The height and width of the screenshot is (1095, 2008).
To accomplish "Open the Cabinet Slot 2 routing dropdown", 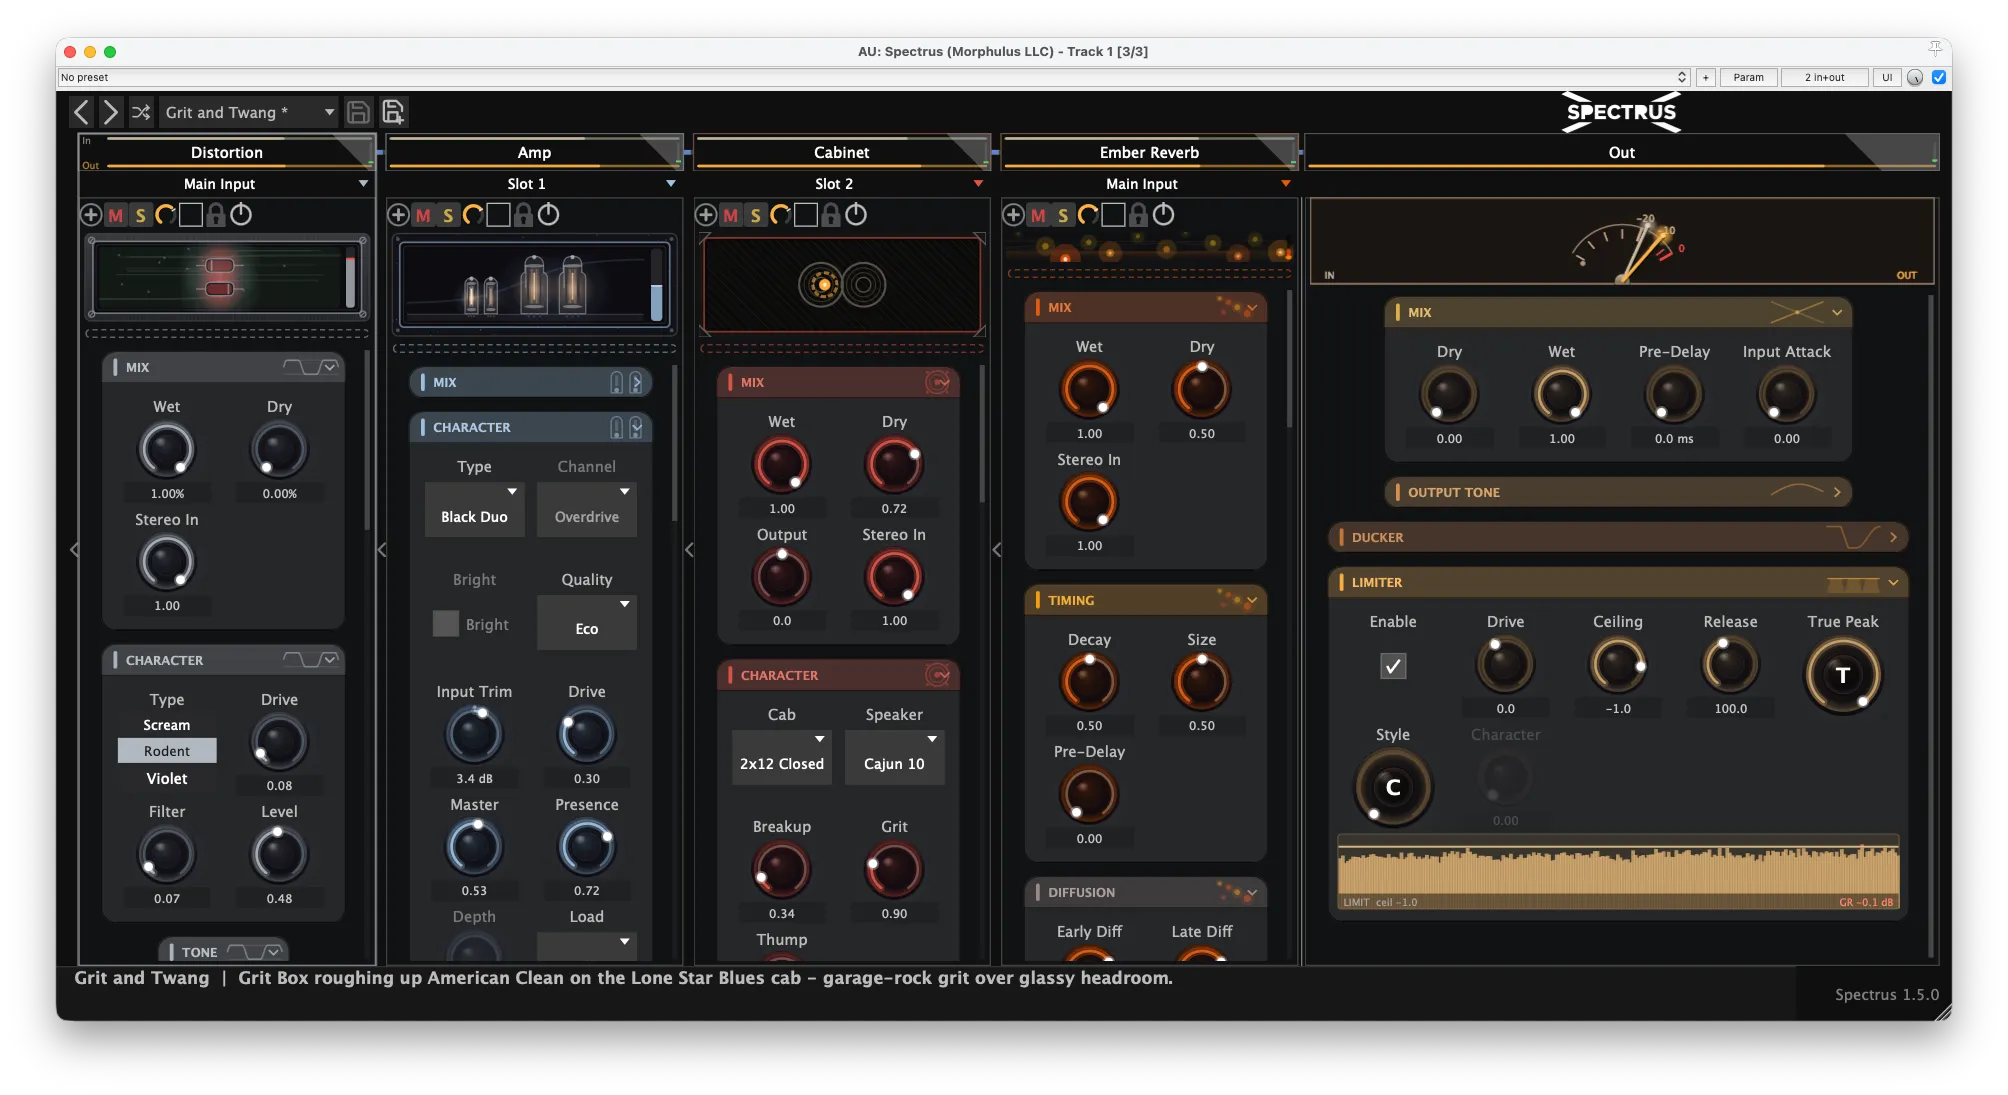I will pos(841,184).
